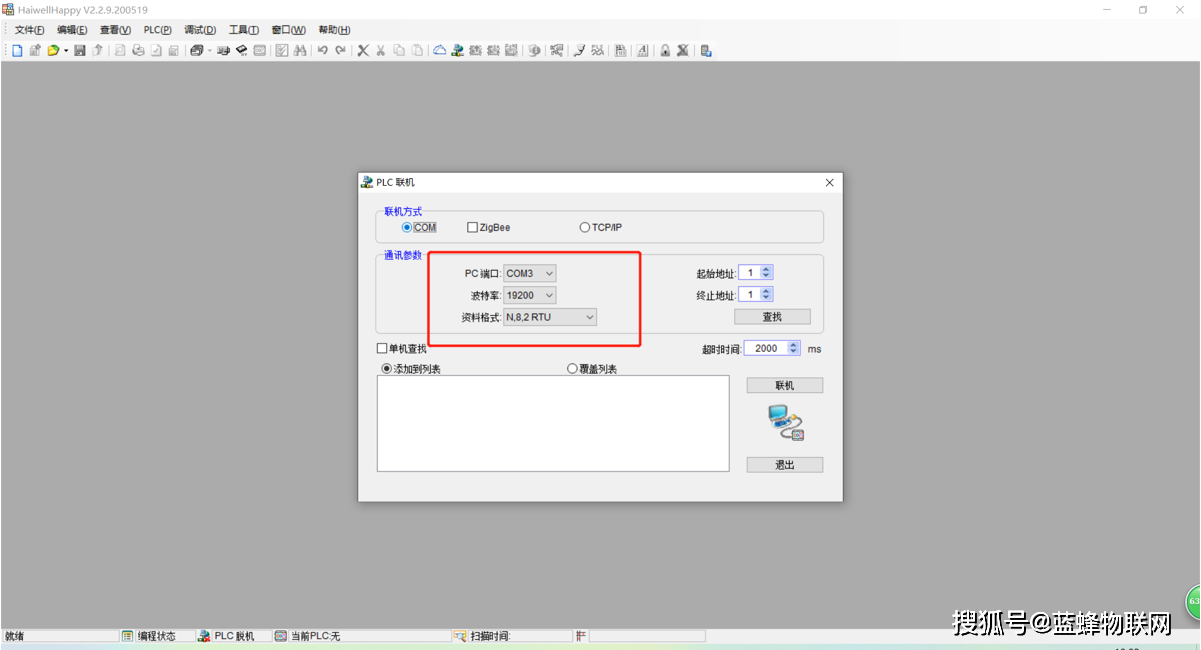The width and height of the screenshot is (1201, 650).
Task: Click the PLC 联机 dialog title icon
Action: (x=367, y=182)
